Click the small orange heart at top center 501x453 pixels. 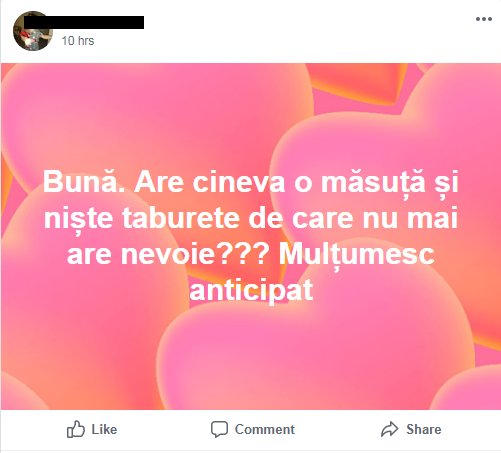[x=357, y=82]
